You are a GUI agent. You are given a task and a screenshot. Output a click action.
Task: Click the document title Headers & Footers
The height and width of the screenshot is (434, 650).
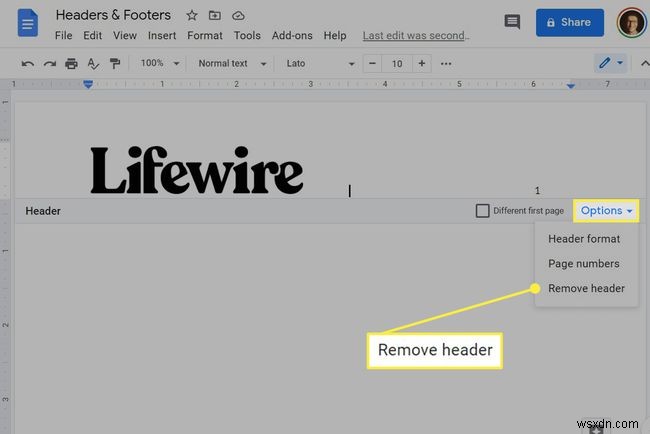(x=113, y=15)
